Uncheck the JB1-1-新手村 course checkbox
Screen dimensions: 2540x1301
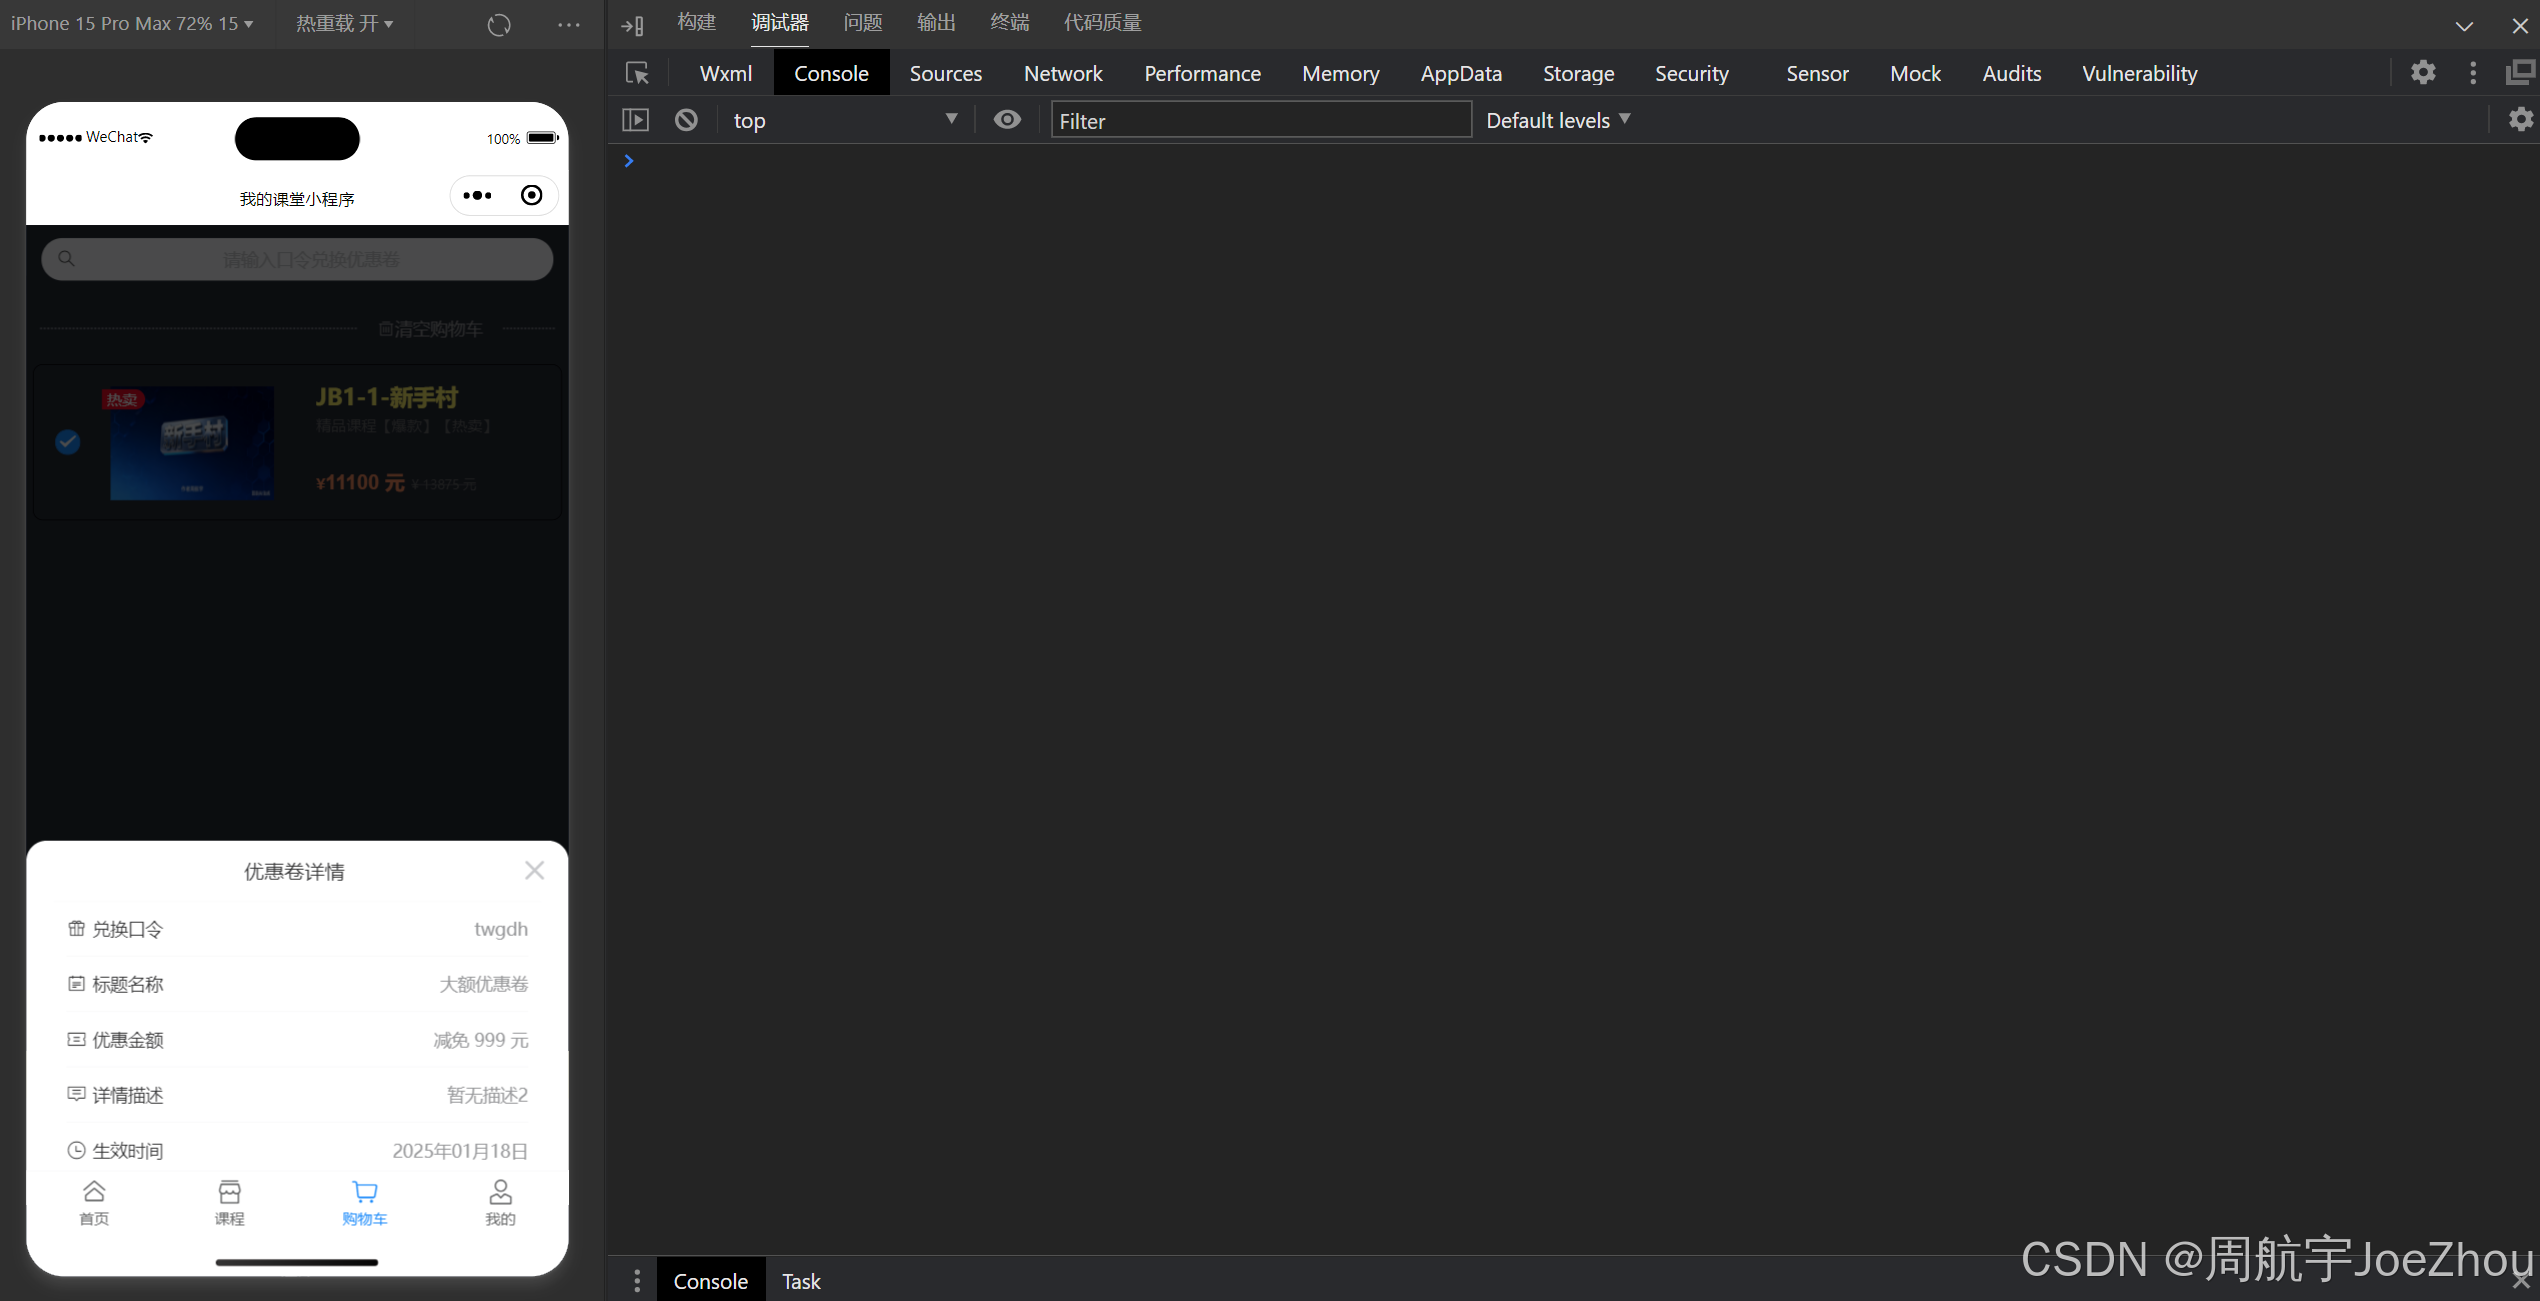(68, 441)
